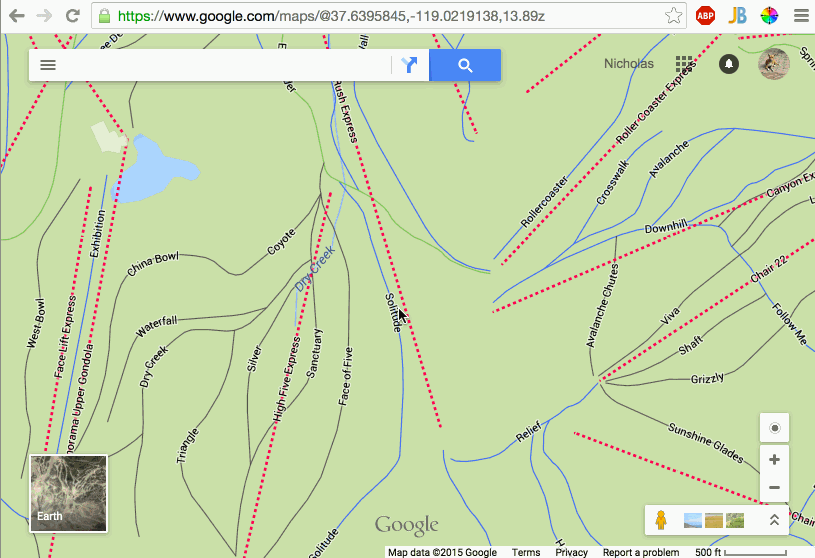Viewport: 815px width, 558px height.
Task: Click the green secure padlock icon
Action: [104, 16]
